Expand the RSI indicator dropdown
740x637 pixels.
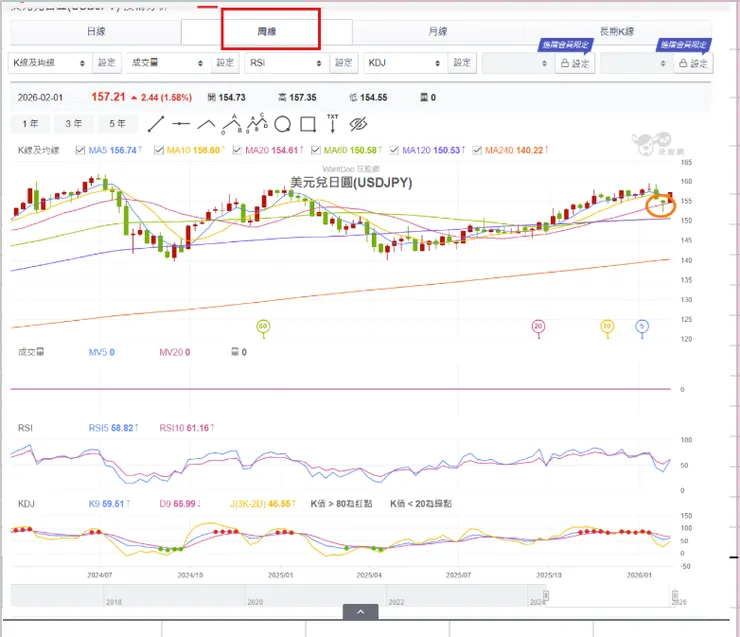pos(286,63)
